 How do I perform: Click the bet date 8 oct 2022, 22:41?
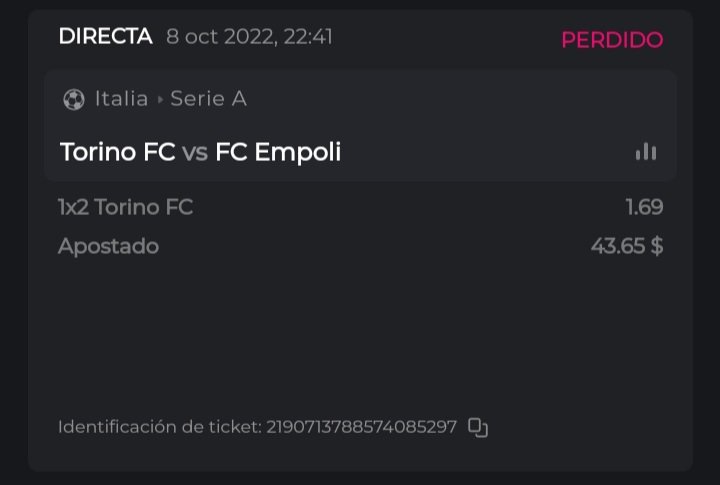click(250, 37)
